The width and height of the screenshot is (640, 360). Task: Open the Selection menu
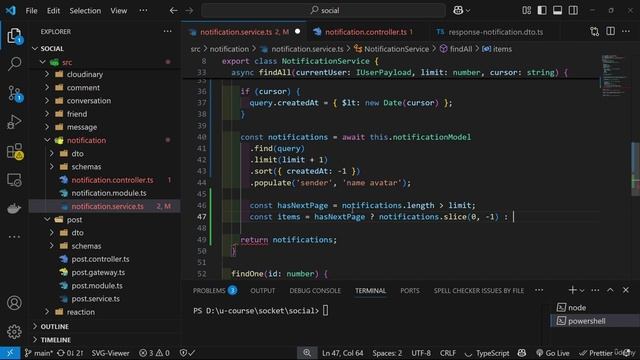tap(85, 11)
